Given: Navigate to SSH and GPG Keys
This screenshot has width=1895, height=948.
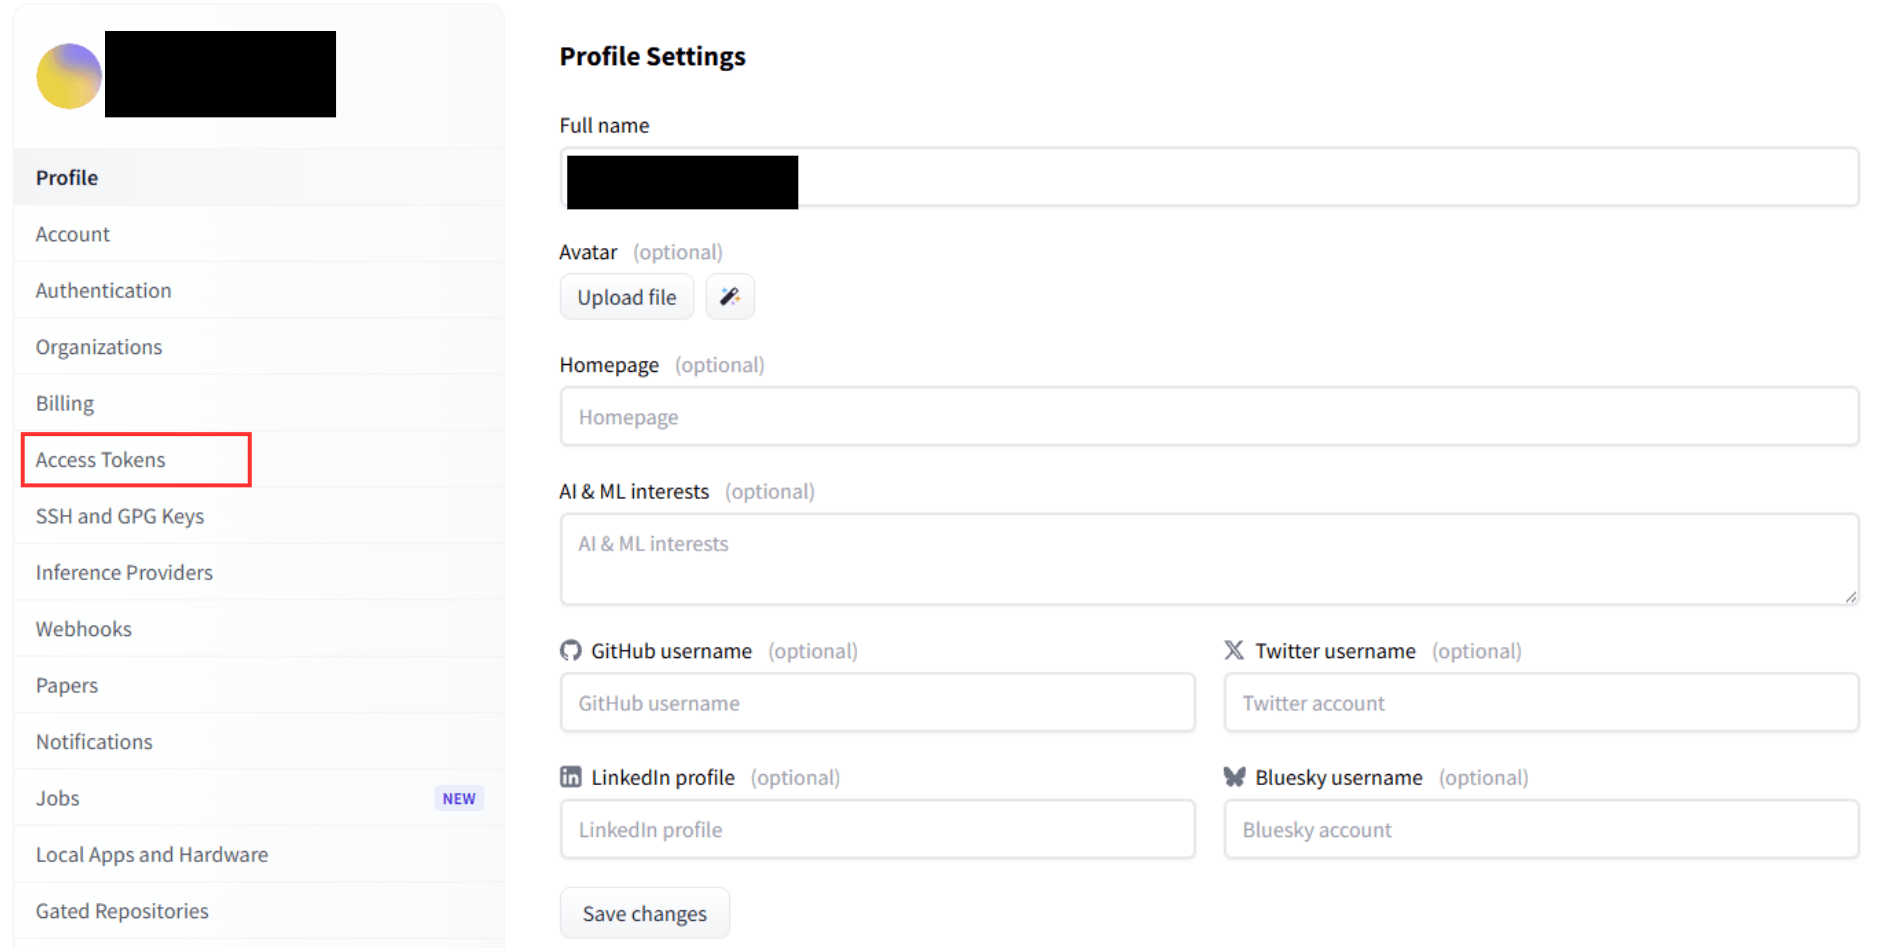Looking at the screenshot, I should click(x=120, y=516).
